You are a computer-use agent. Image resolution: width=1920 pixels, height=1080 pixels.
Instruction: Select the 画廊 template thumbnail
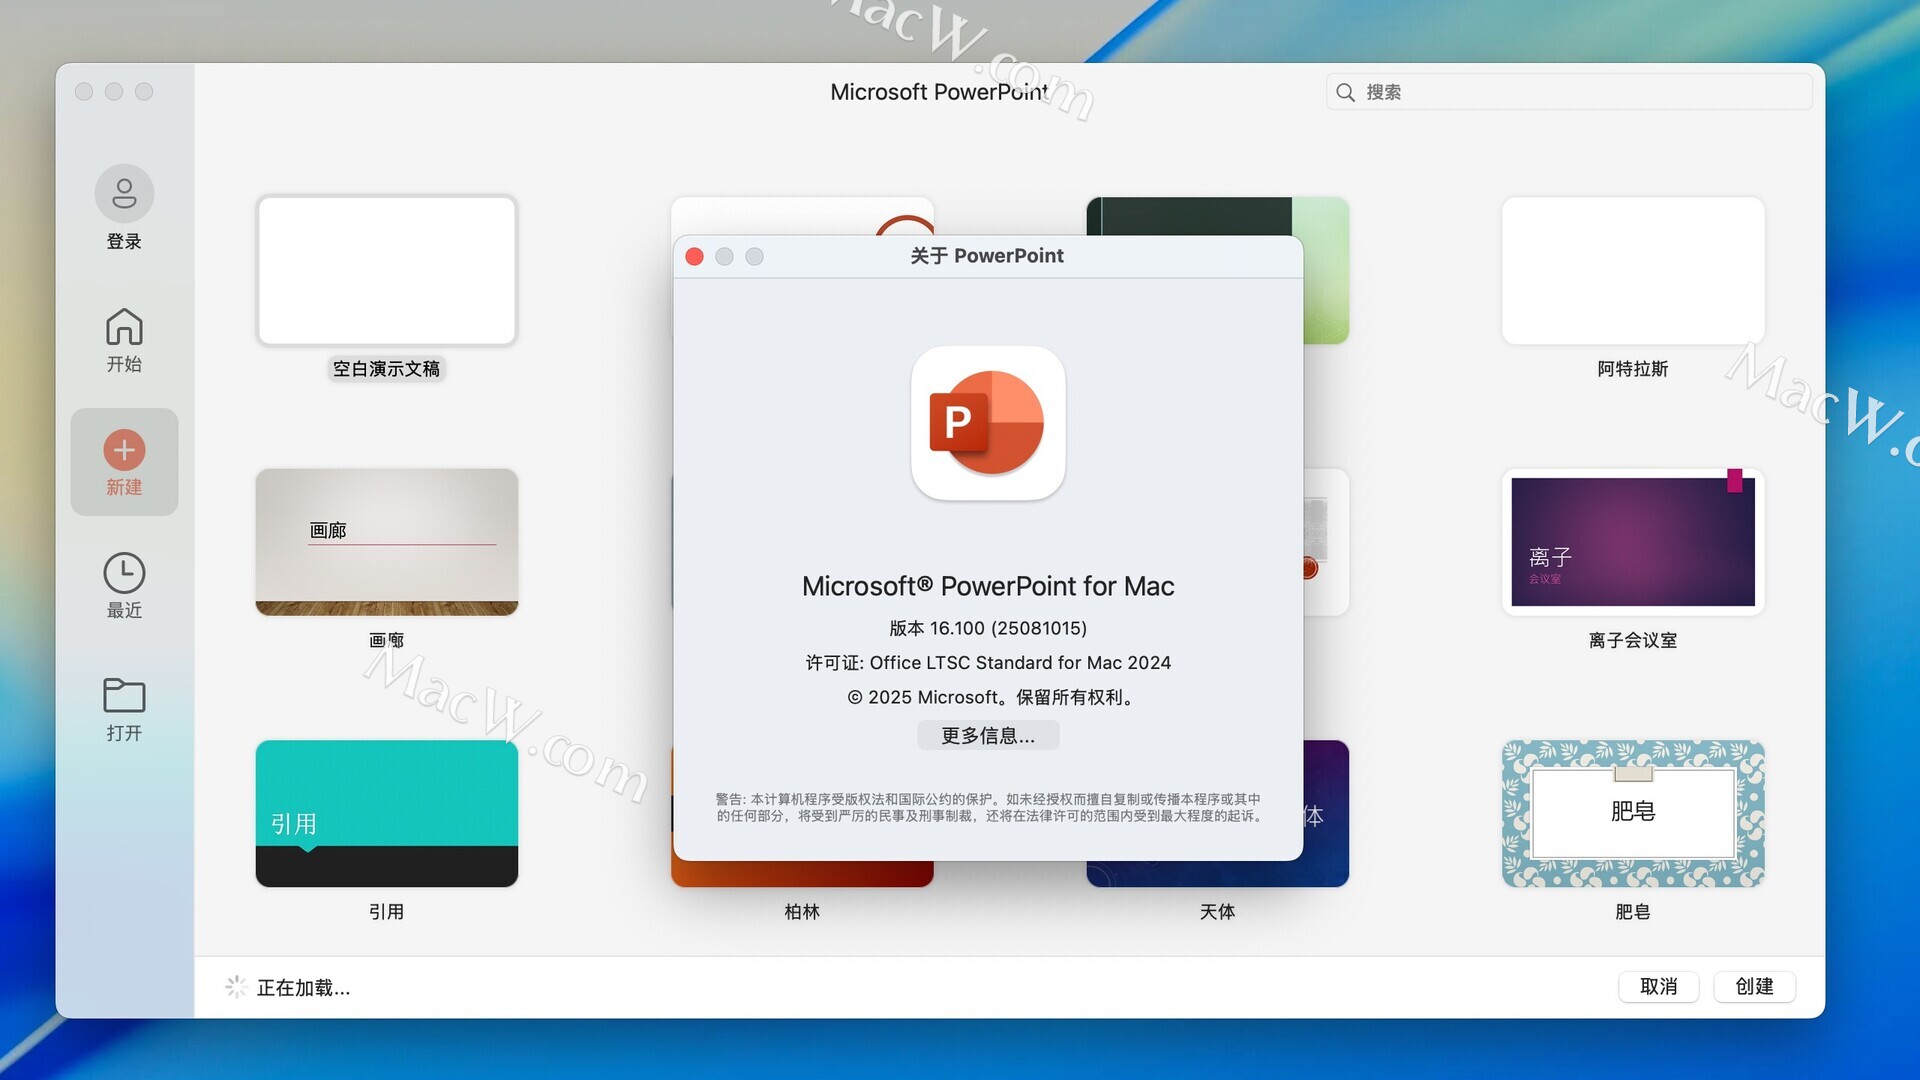coord(387,542)
